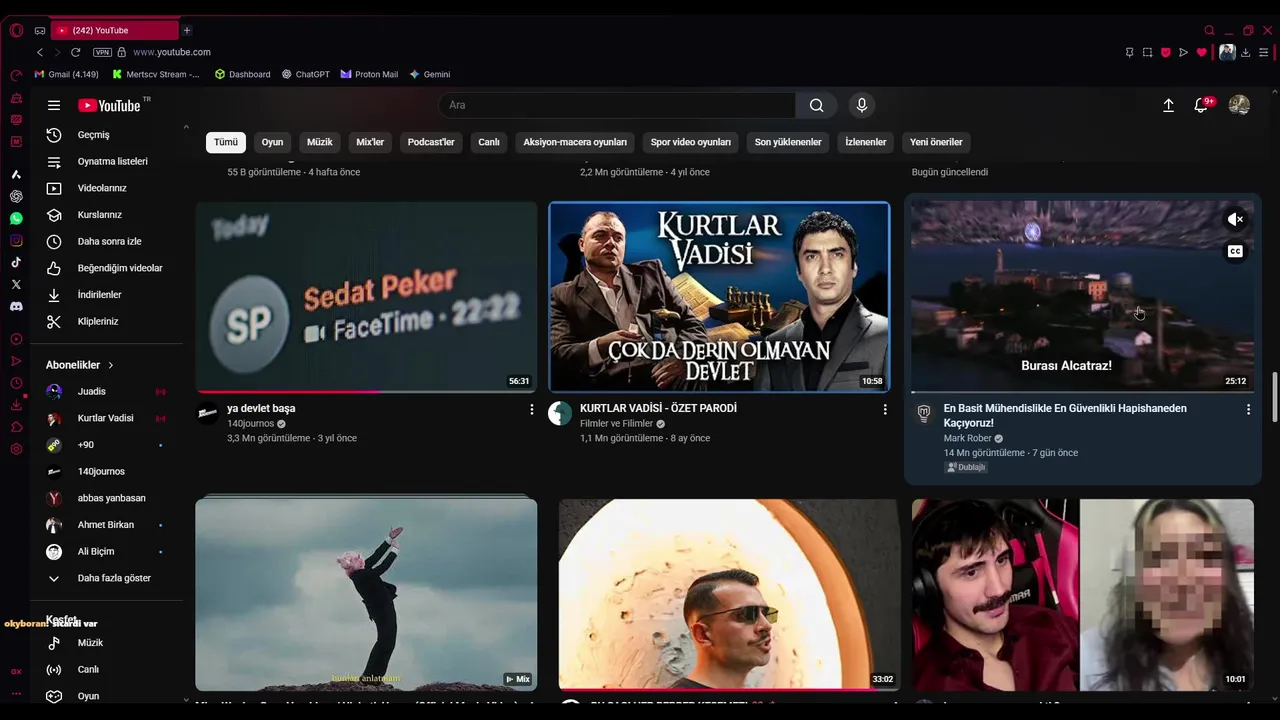Viewport: 1280px width, 720px height.
Task: Open Gmail bookmark in bookmarks bar
Action: (x=67, y=74)
